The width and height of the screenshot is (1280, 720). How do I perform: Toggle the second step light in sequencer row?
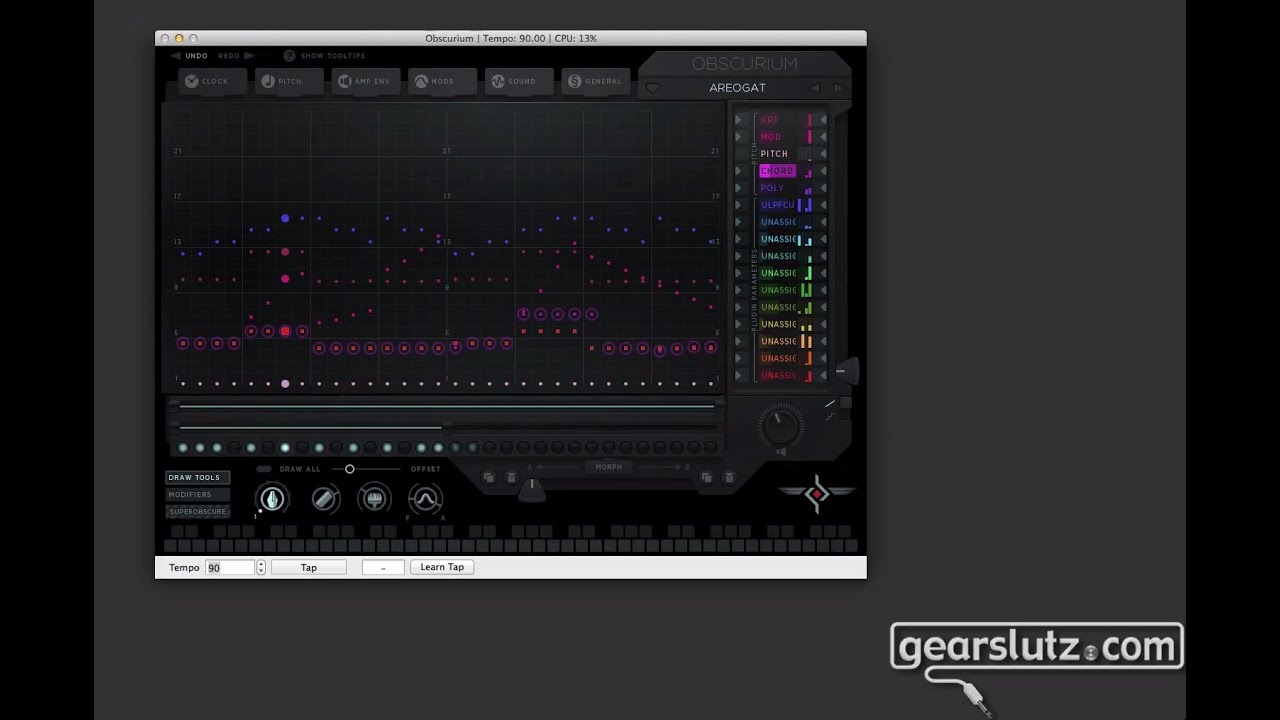pyautogui.click(x=200, y=448)
